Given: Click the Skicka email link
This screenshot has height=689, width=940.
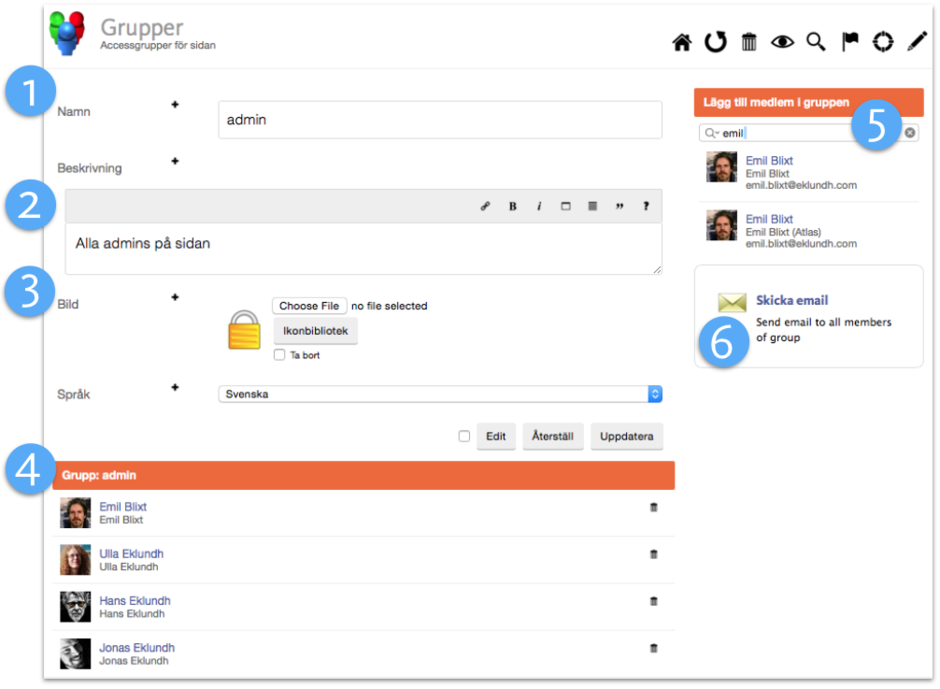Looking at the screenshot, I should [791, 300].
